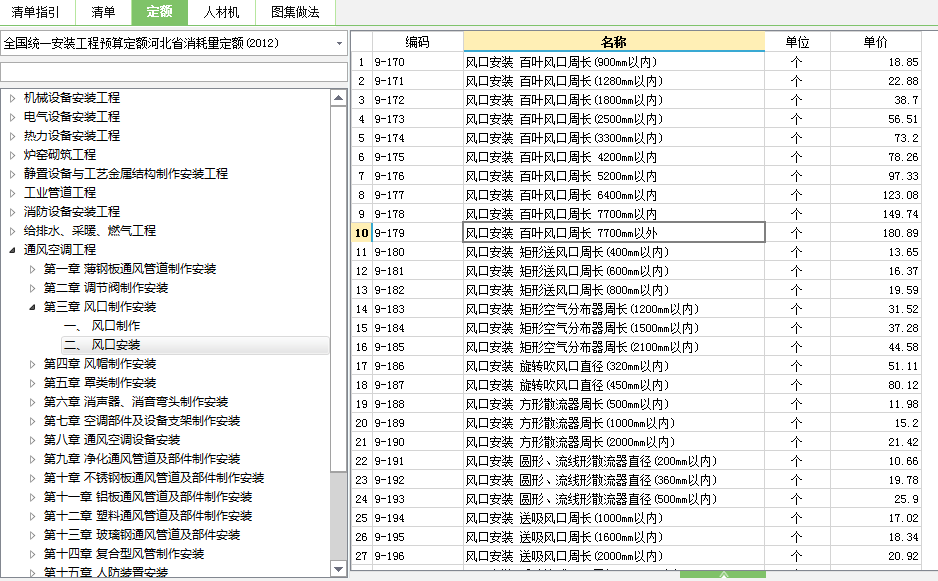The height and width of the screenshot is (581, 938).
Task: Click the search input field below the dropdown
Action: [173, 72]
